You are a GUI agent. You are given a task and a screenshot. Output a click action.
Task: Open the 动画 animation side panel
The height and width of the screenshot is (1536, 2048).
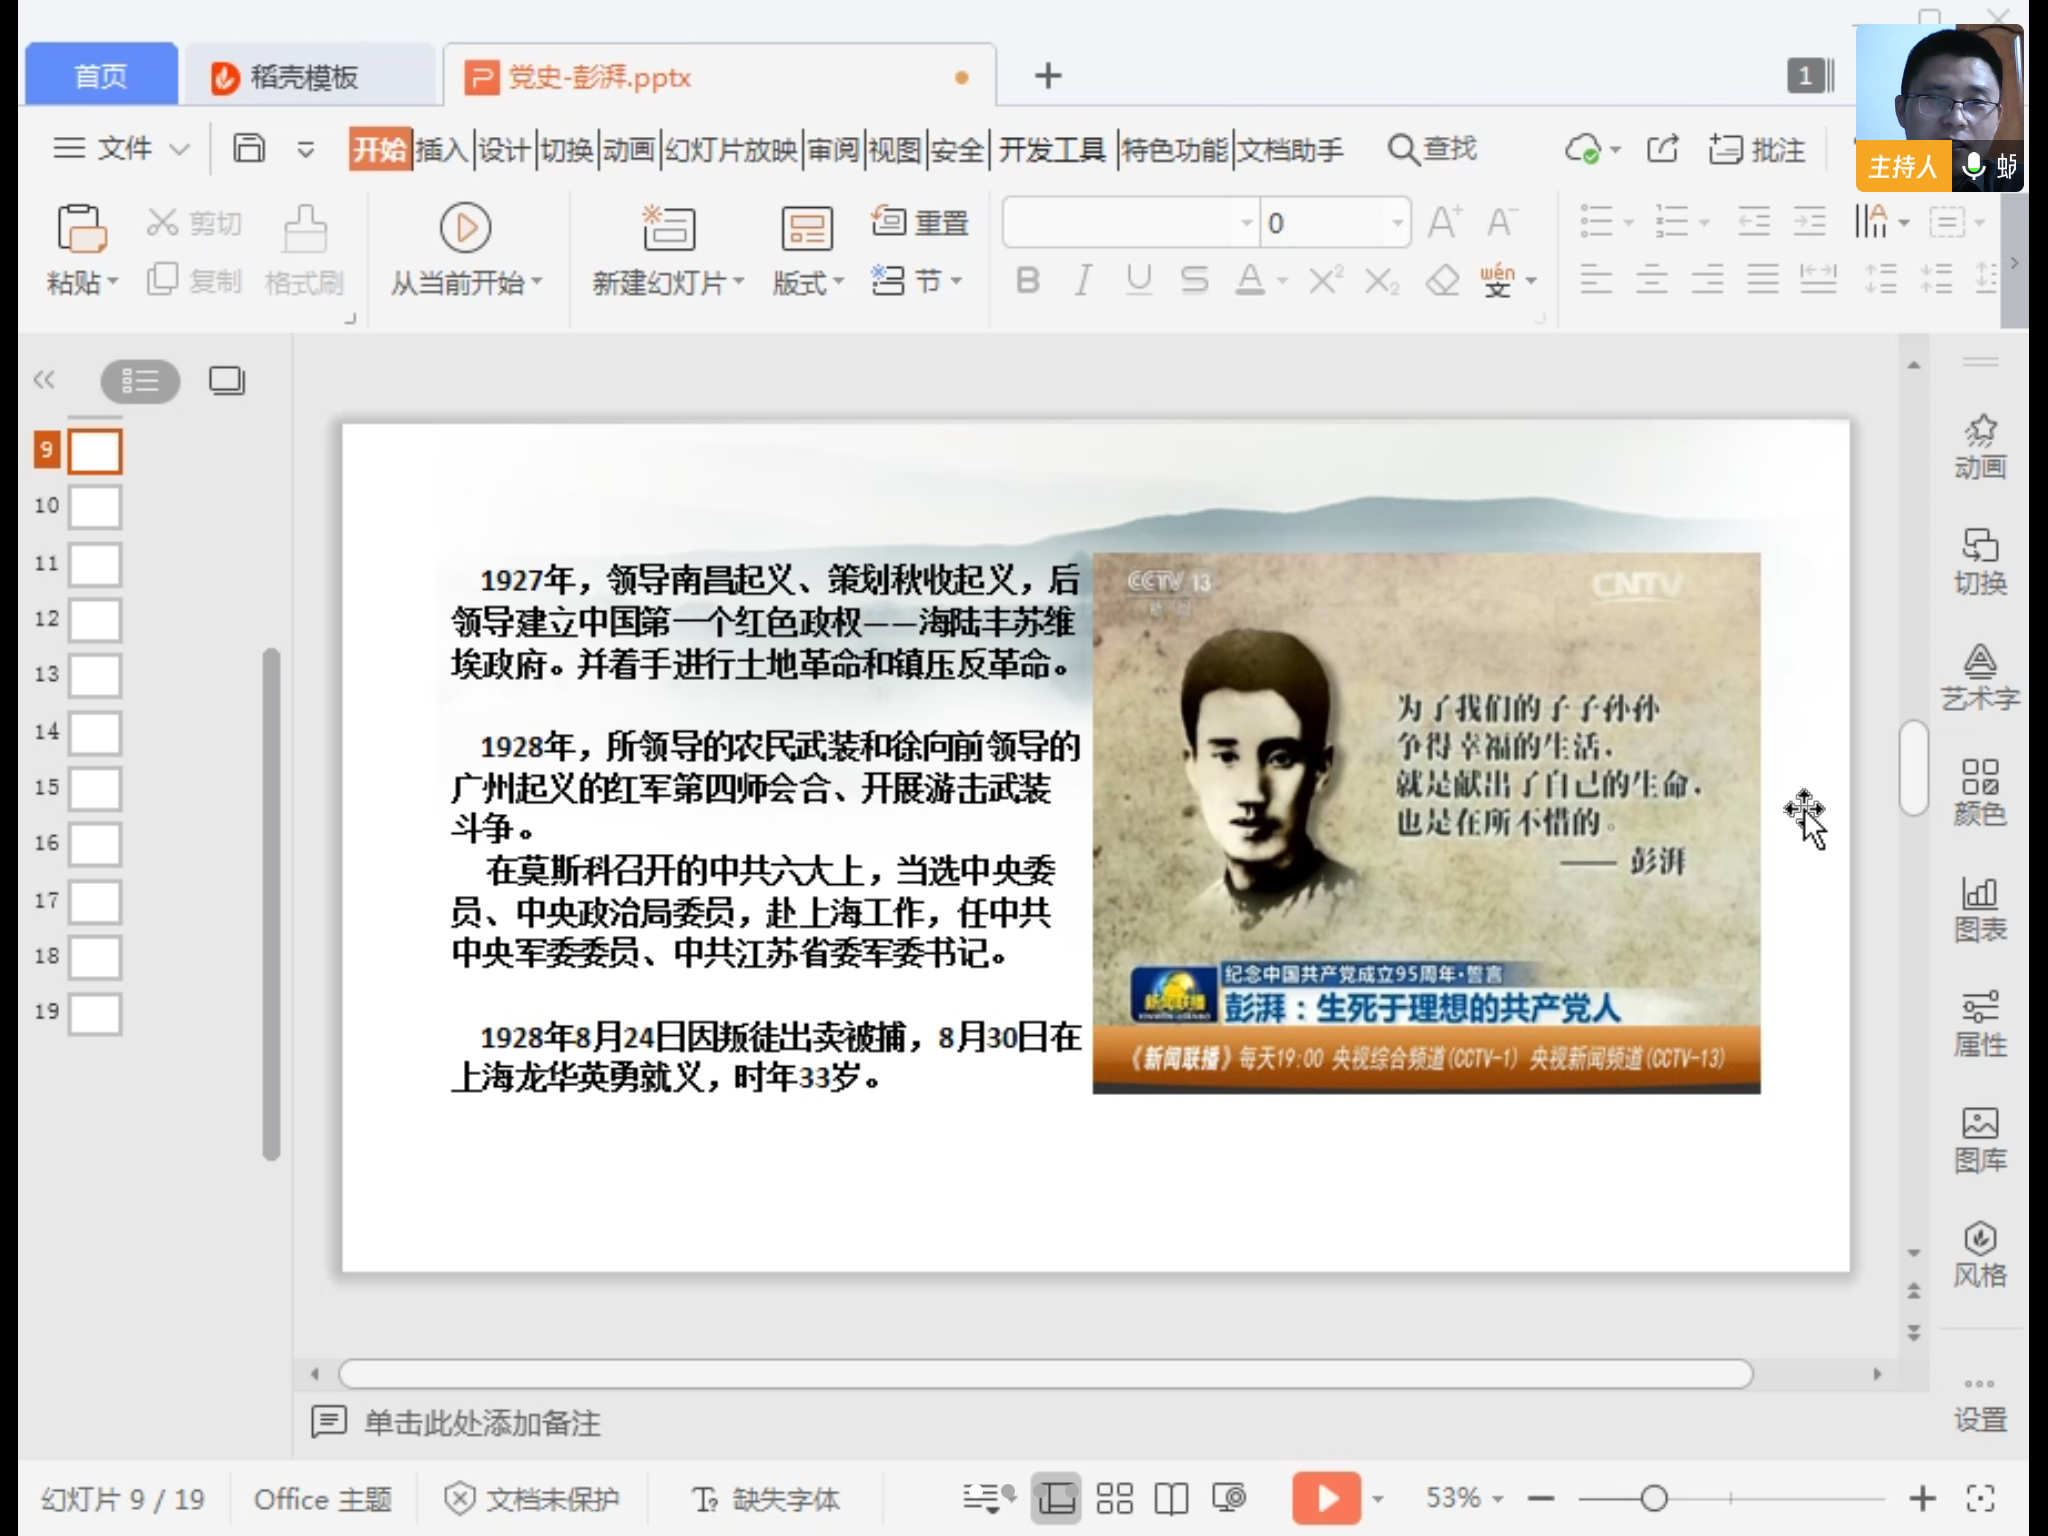(x=1979, y=446)
